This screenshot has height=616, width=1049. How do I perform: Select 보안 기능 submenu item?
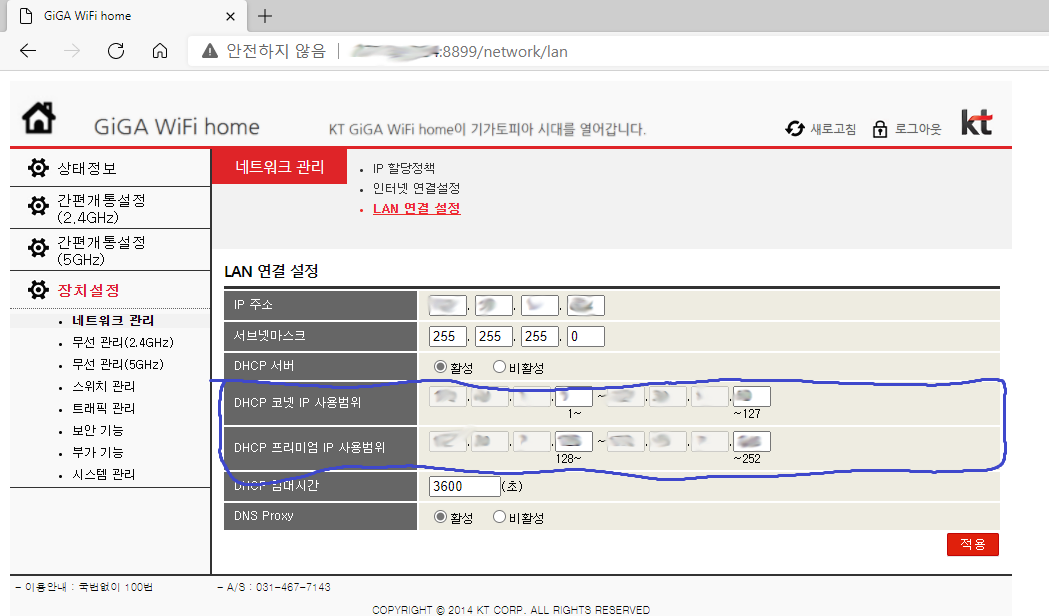[98, 431]
